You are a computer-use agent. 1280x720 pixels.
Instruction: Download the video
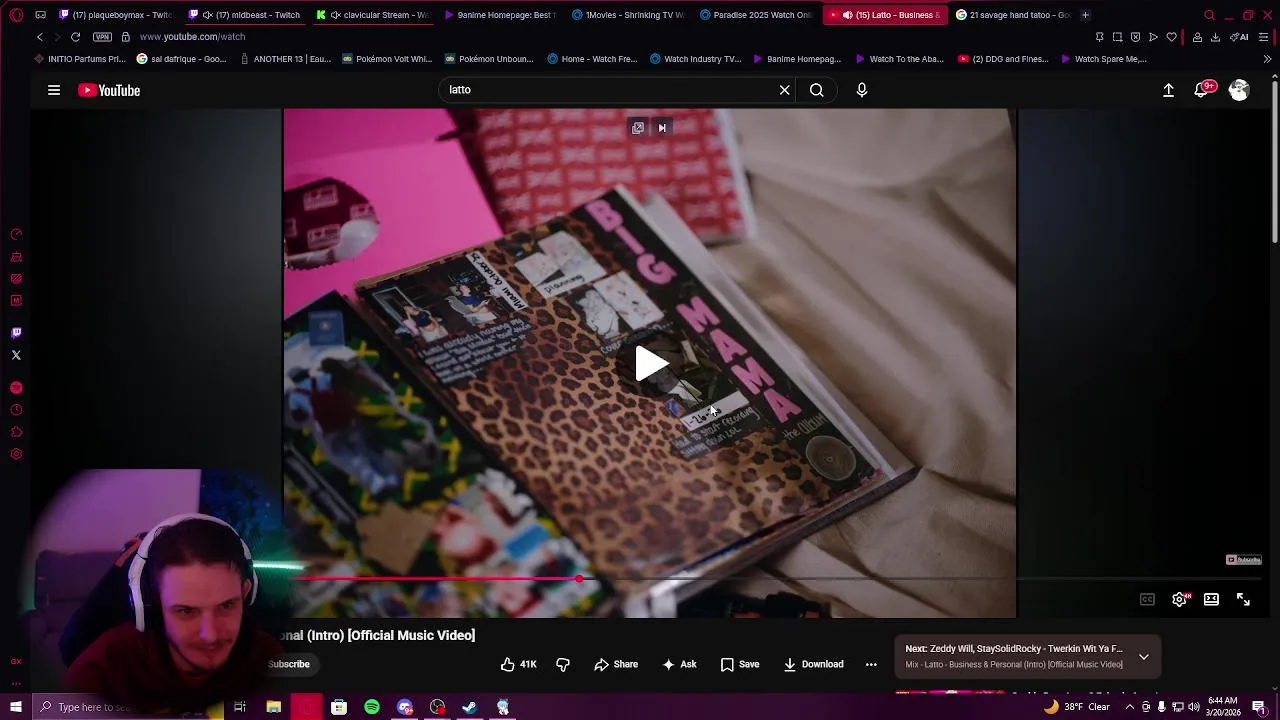click(x=813, y=664)
